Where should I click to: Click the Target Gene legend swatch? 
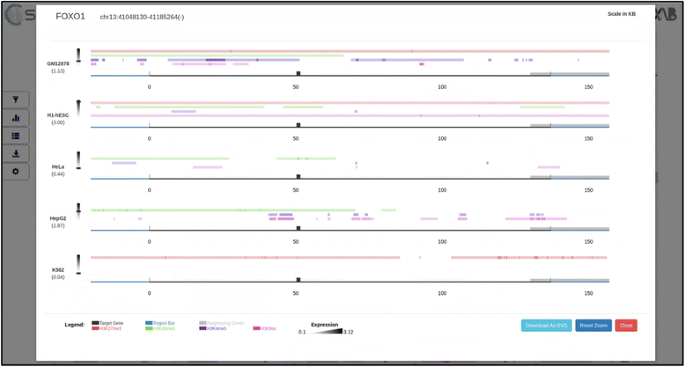coord(95,322)
